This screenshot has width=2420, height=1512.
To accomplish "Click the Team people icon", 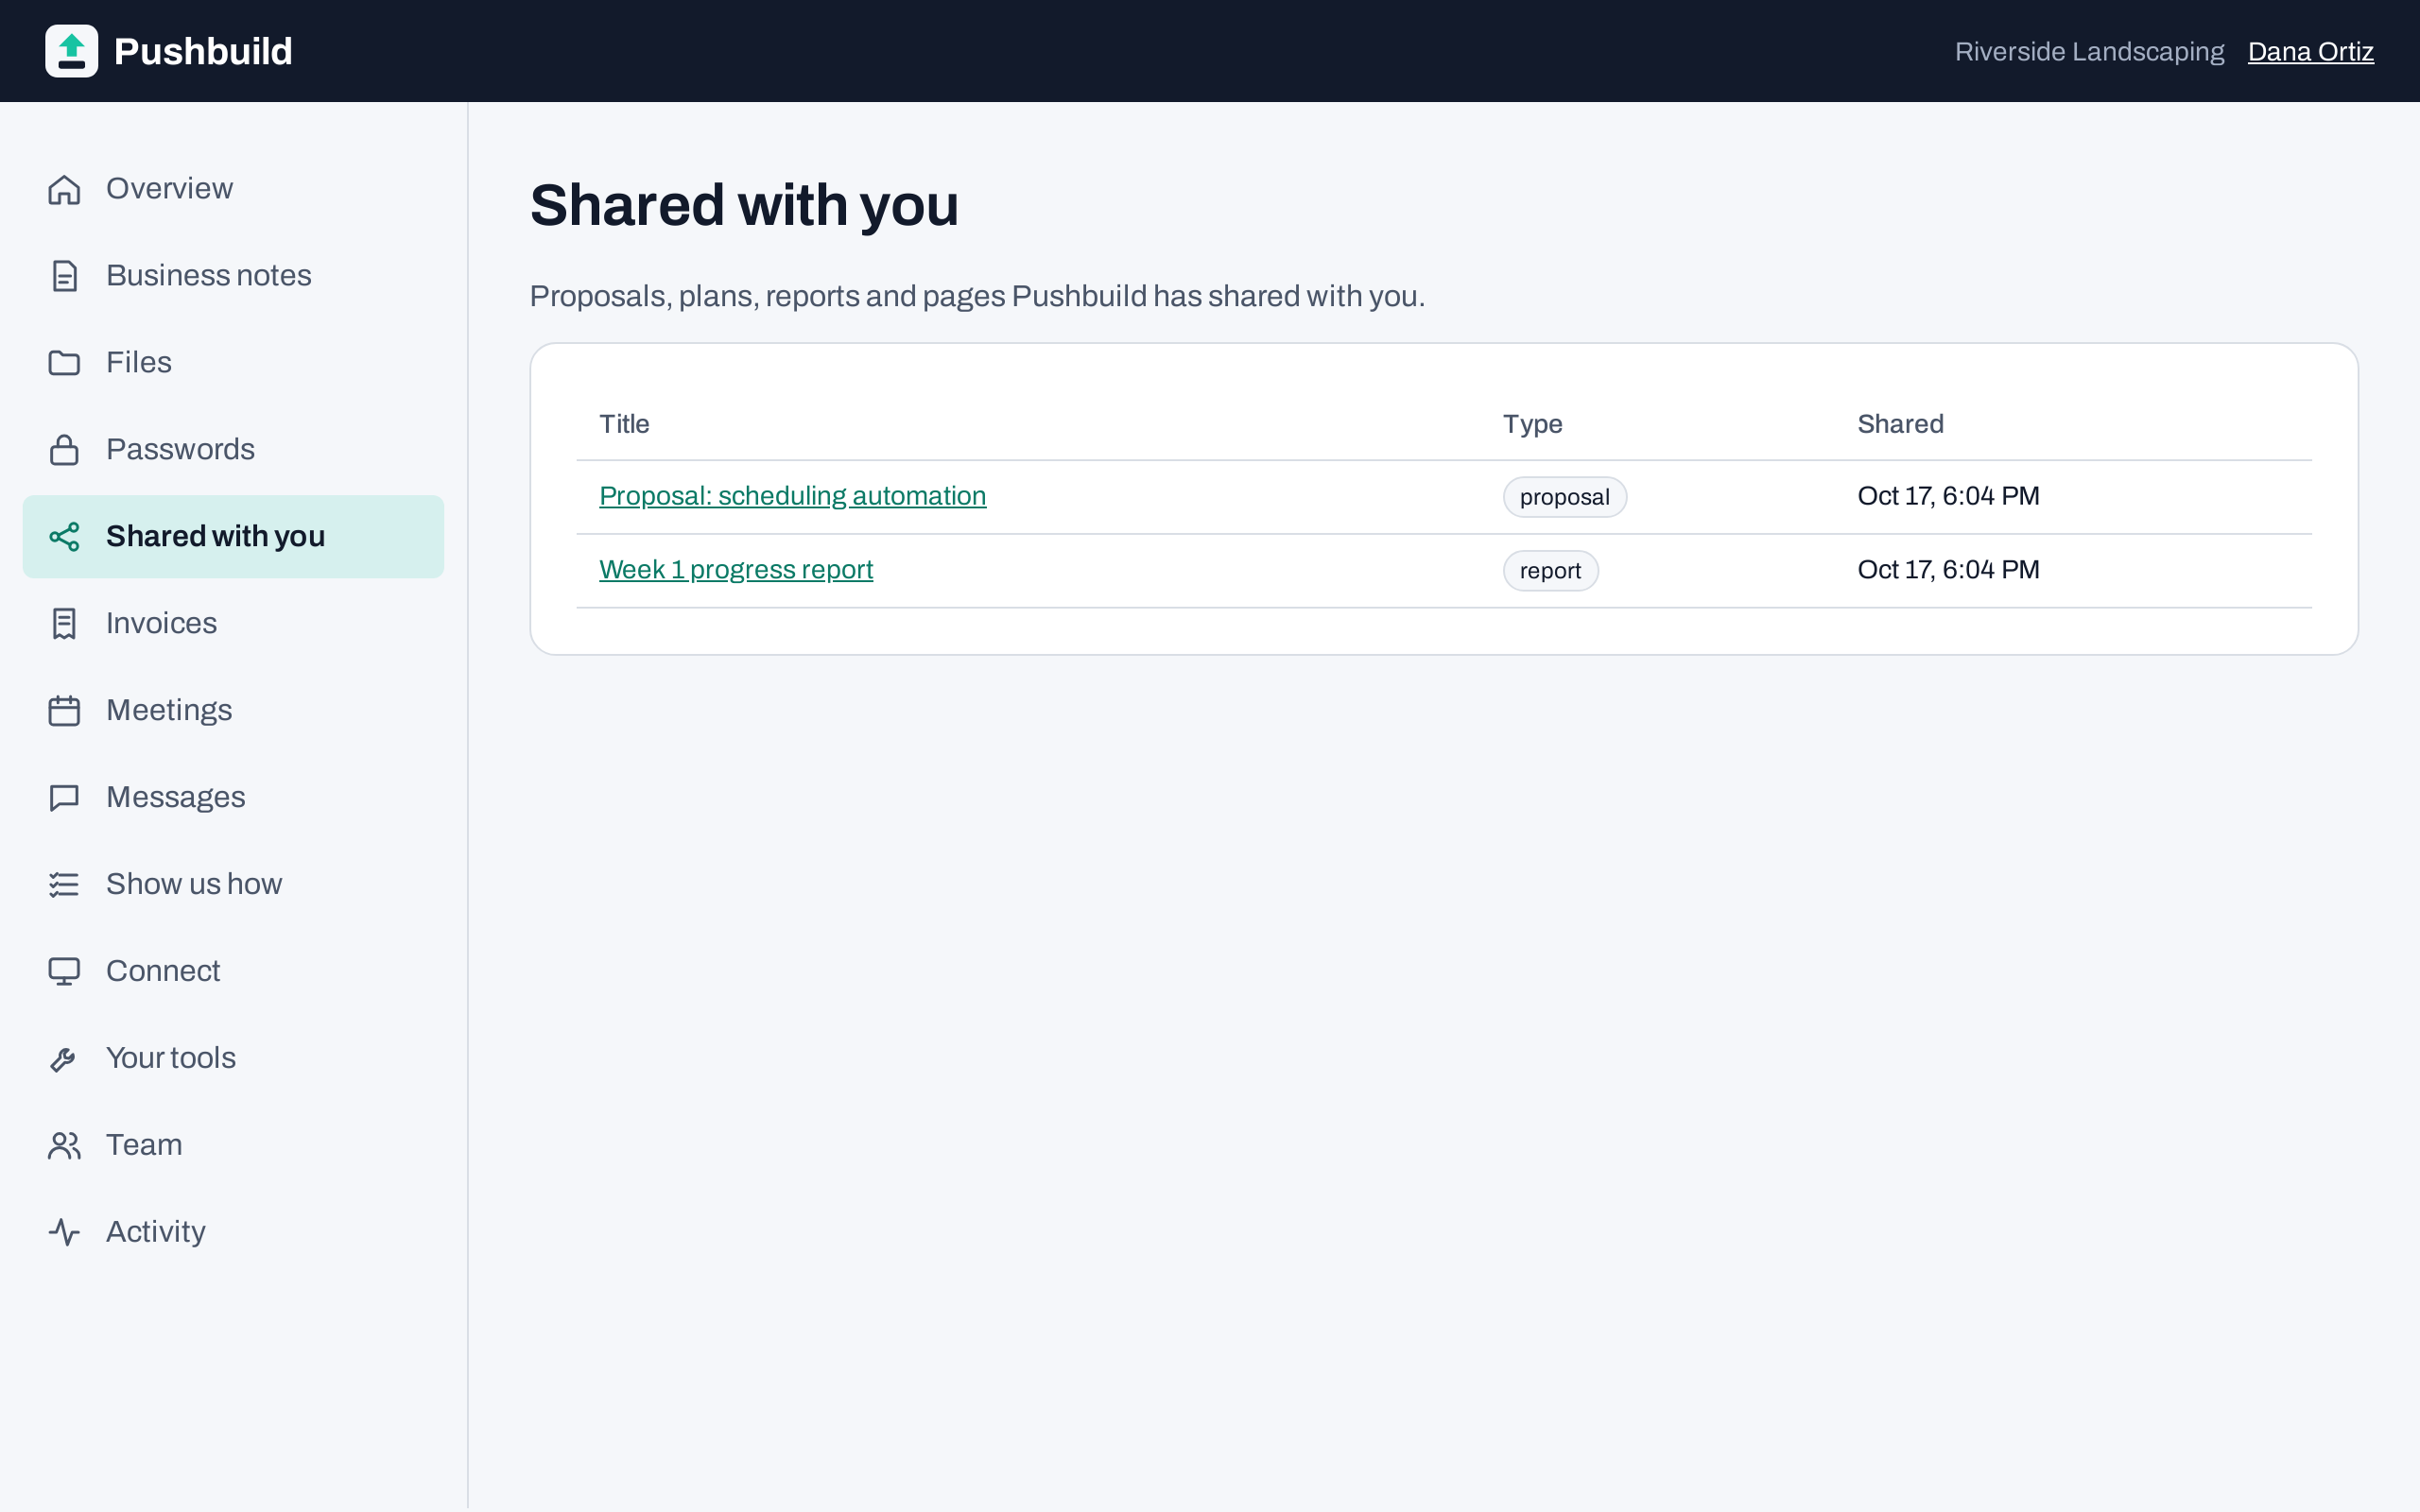I will point(64,1146).
